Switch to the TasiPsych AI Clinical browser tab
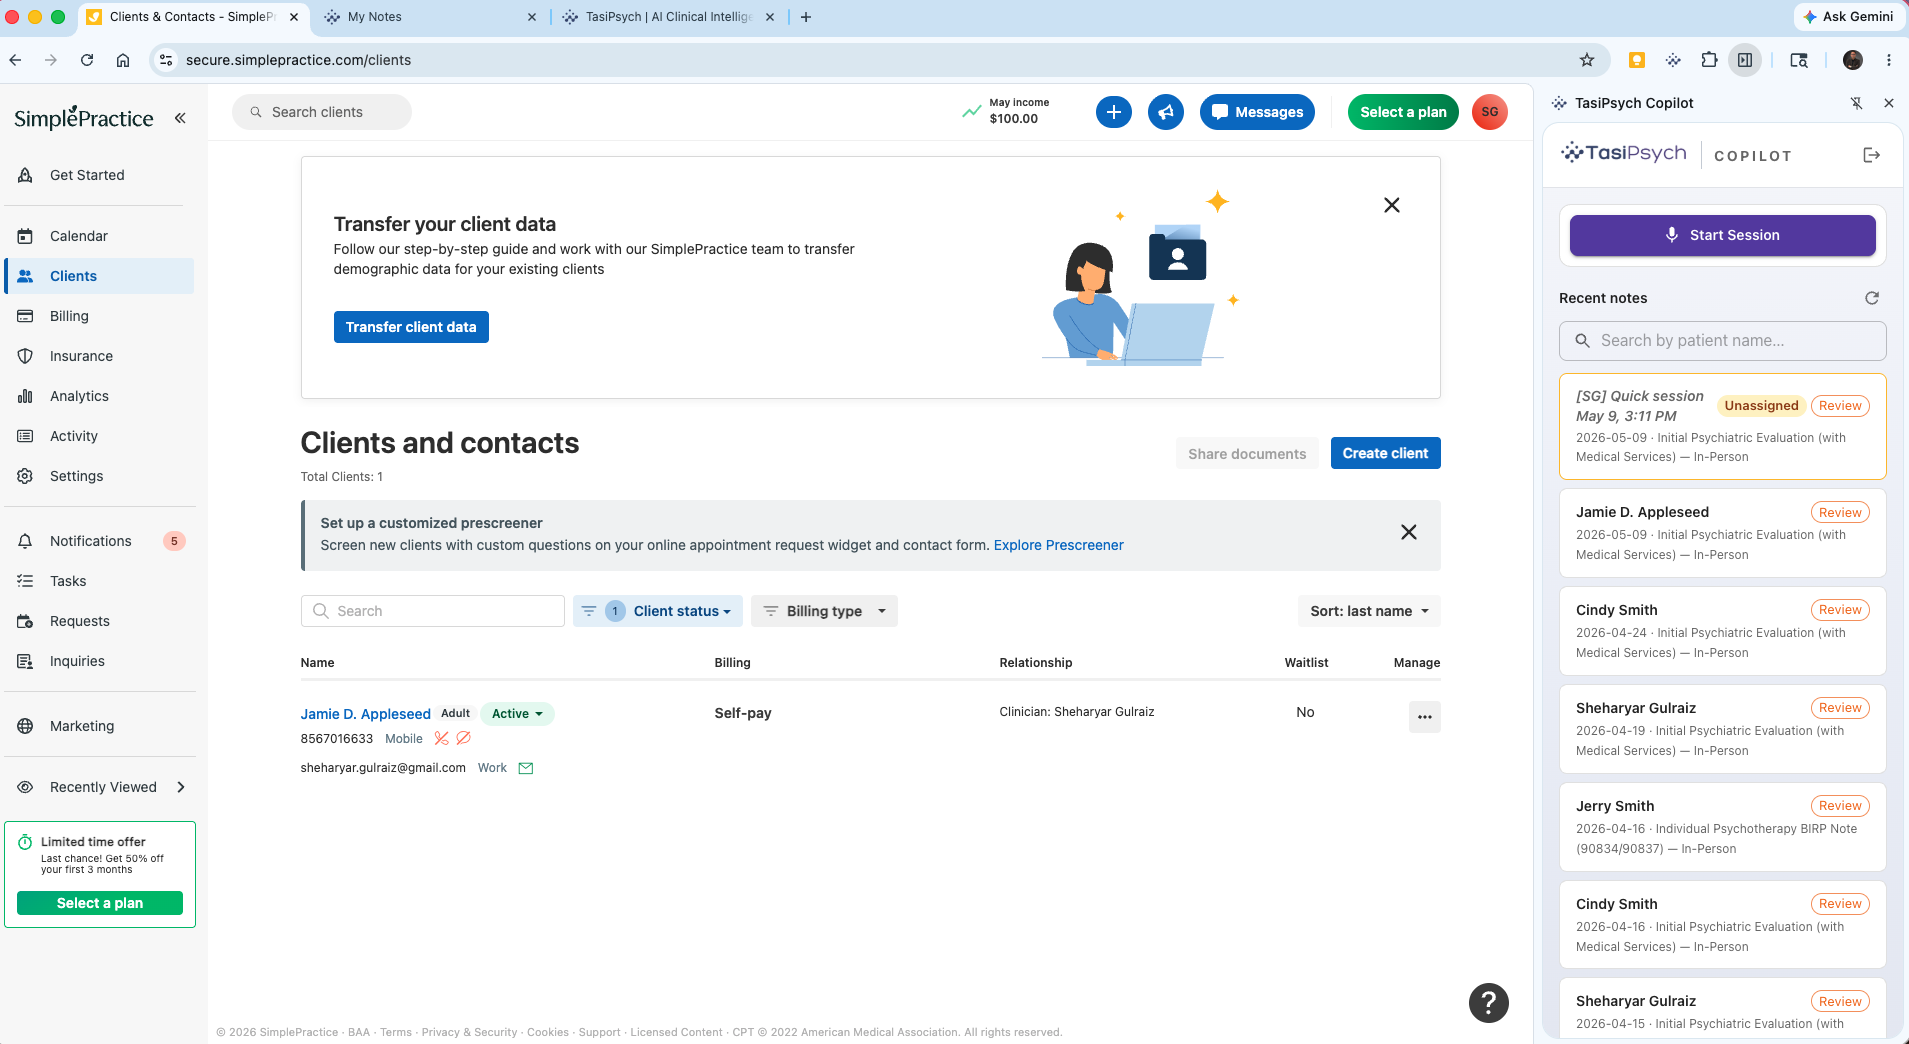This screenshot has width=1909, height=1044. pyautogui.click(x=669, y=17)
